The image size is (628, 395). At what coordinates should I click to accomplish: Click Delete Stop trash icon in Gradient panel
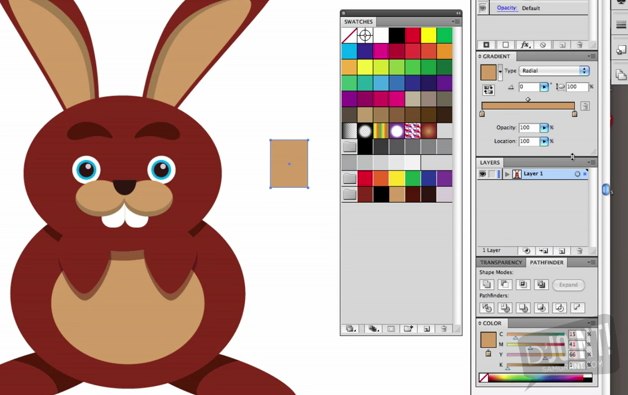585,106
